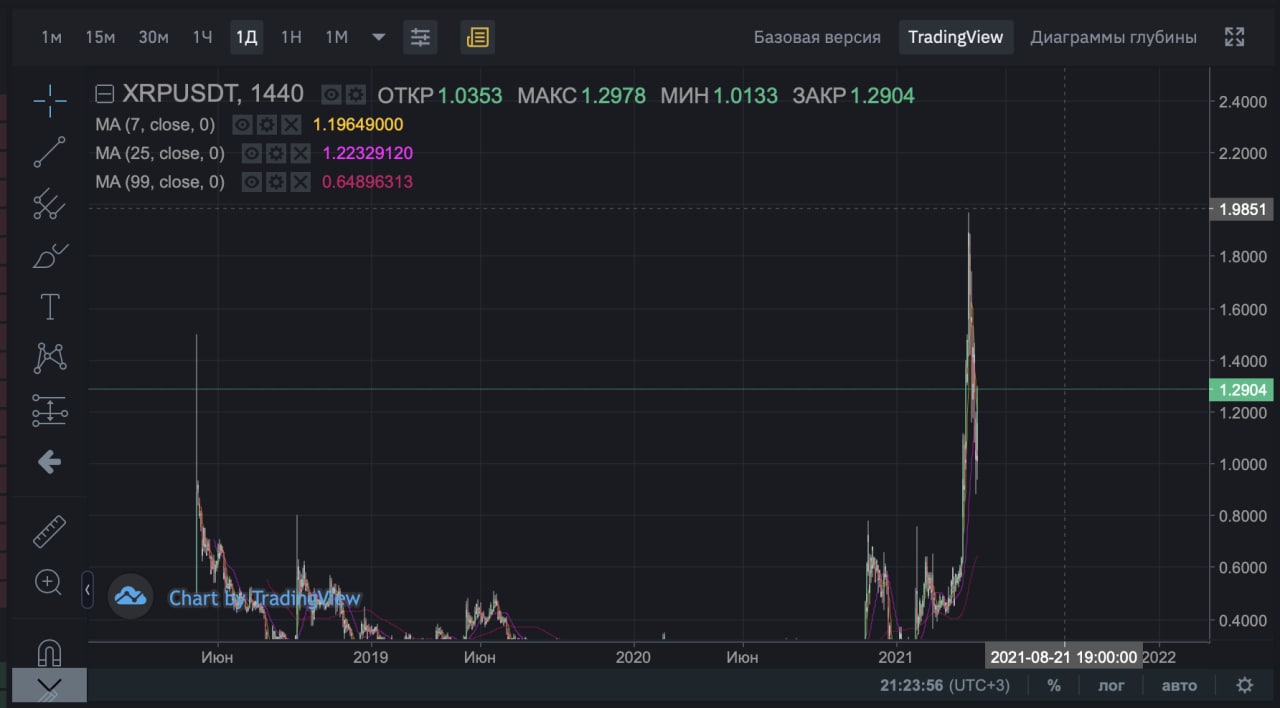
Task: Open the timezone selector UTC+3
Action: (x=979, y=685)
